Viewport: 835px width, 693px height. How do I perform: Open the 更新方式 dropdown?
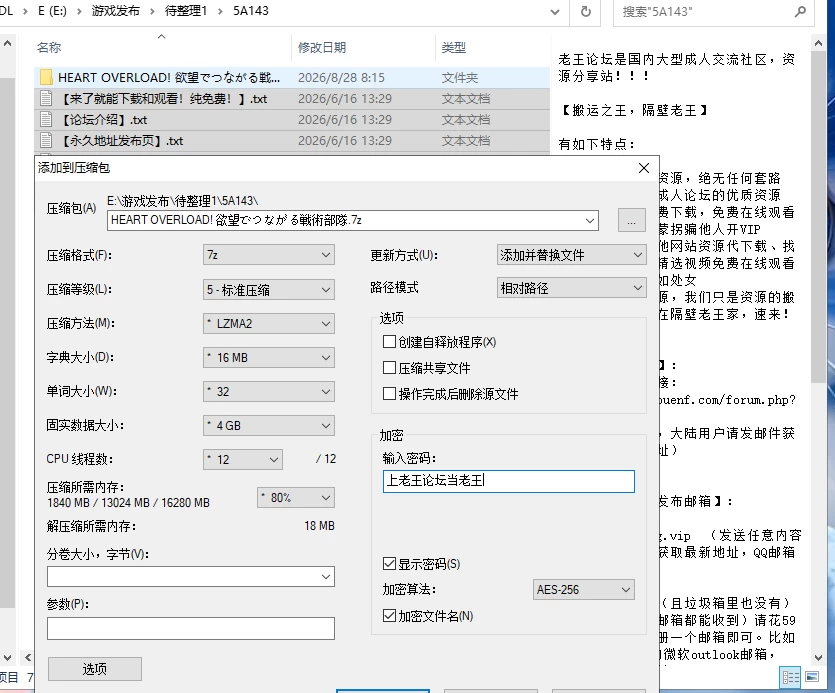pyautogui.click(x=571, y=255)
